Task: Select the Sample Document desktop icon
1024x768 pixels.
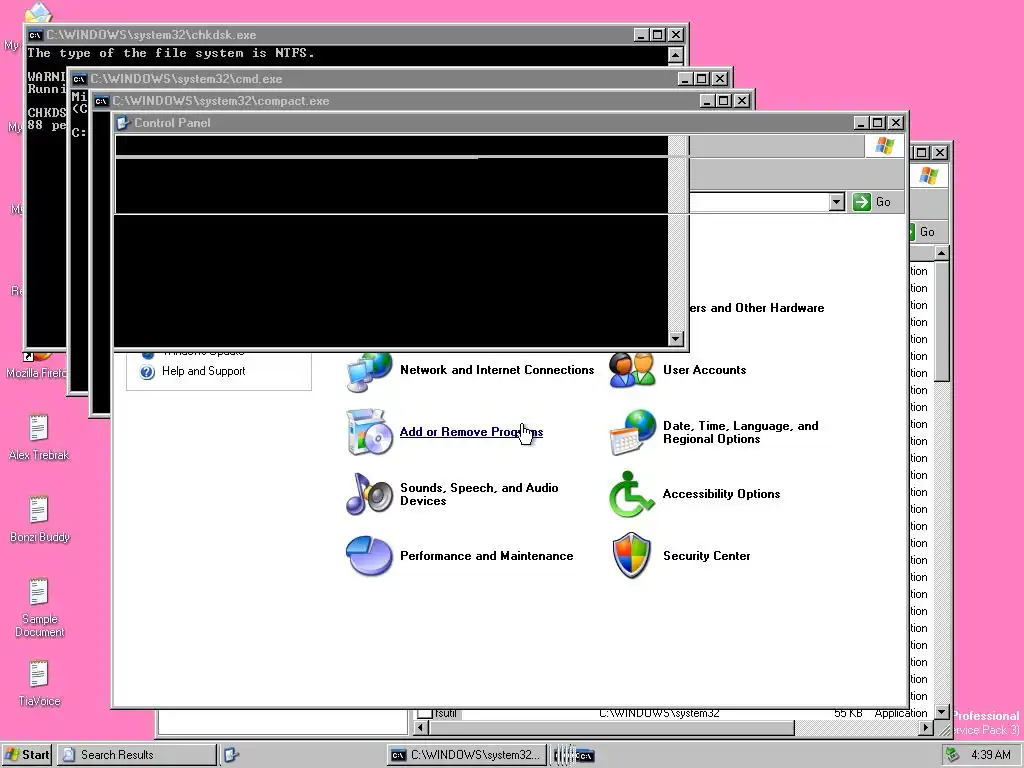Action: pyautogui.click(x=39, y=592)
